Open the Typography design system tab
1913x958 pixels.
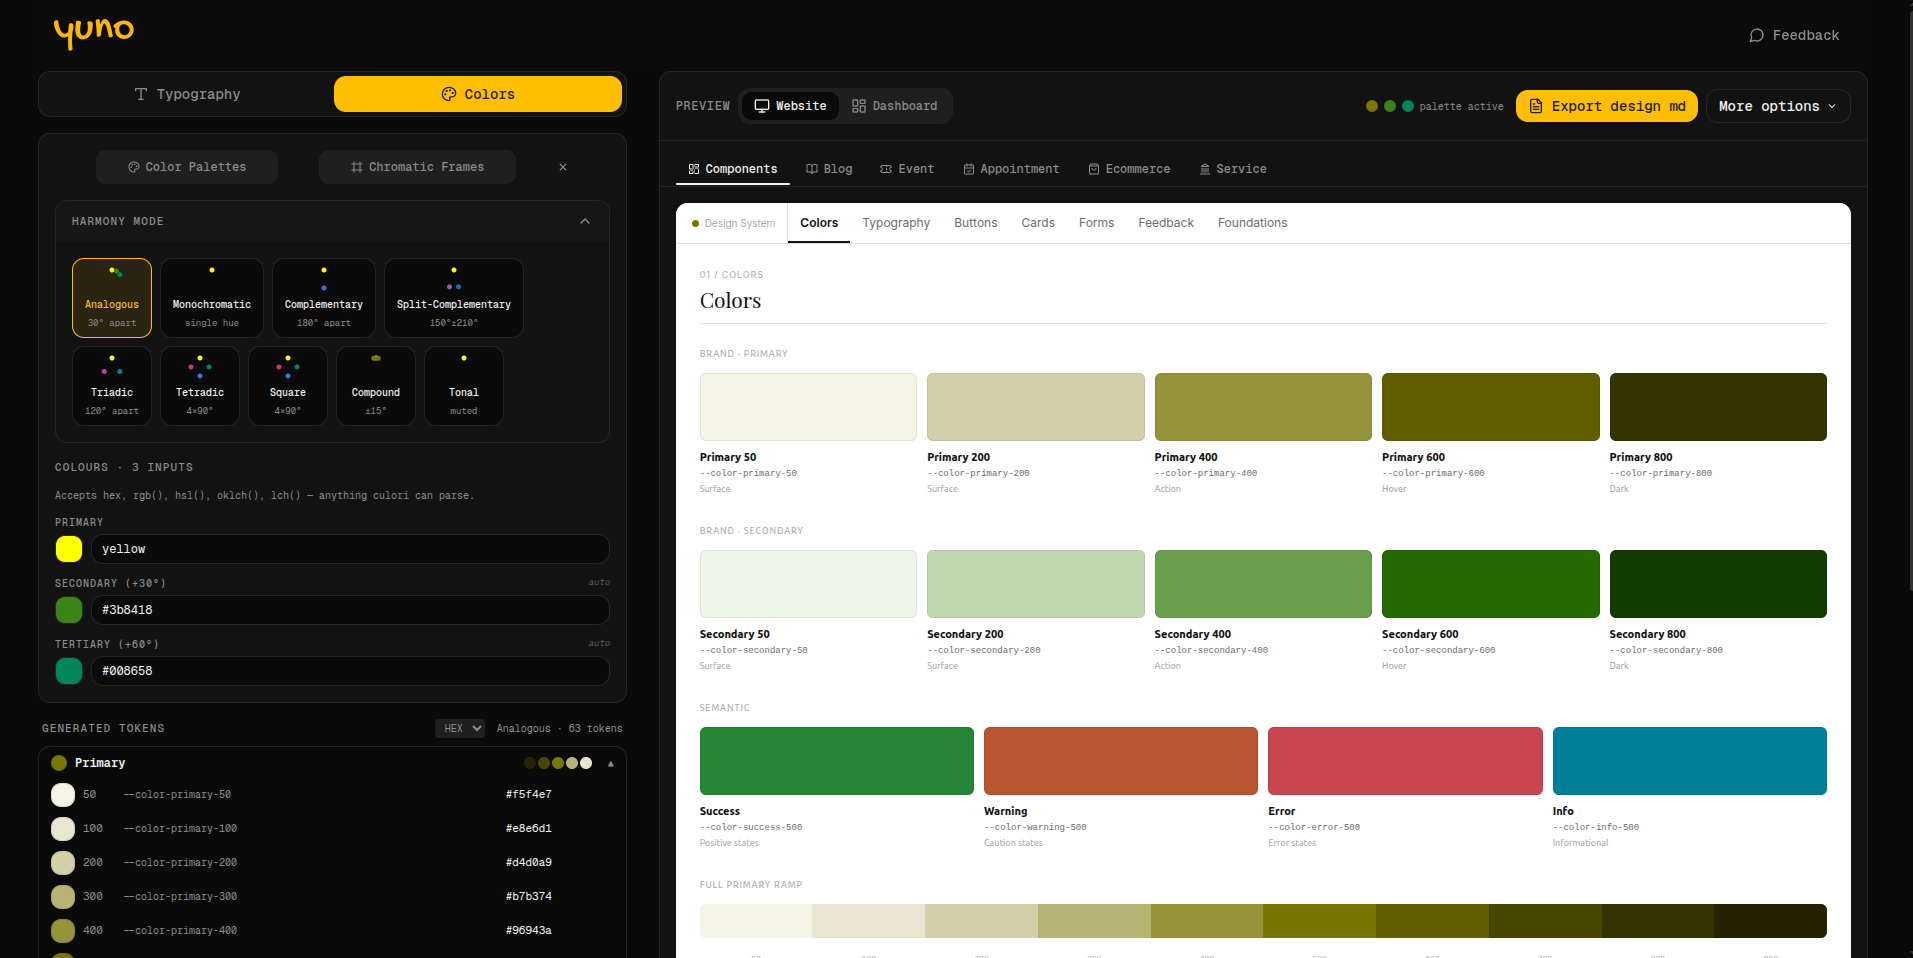[896, 223]
